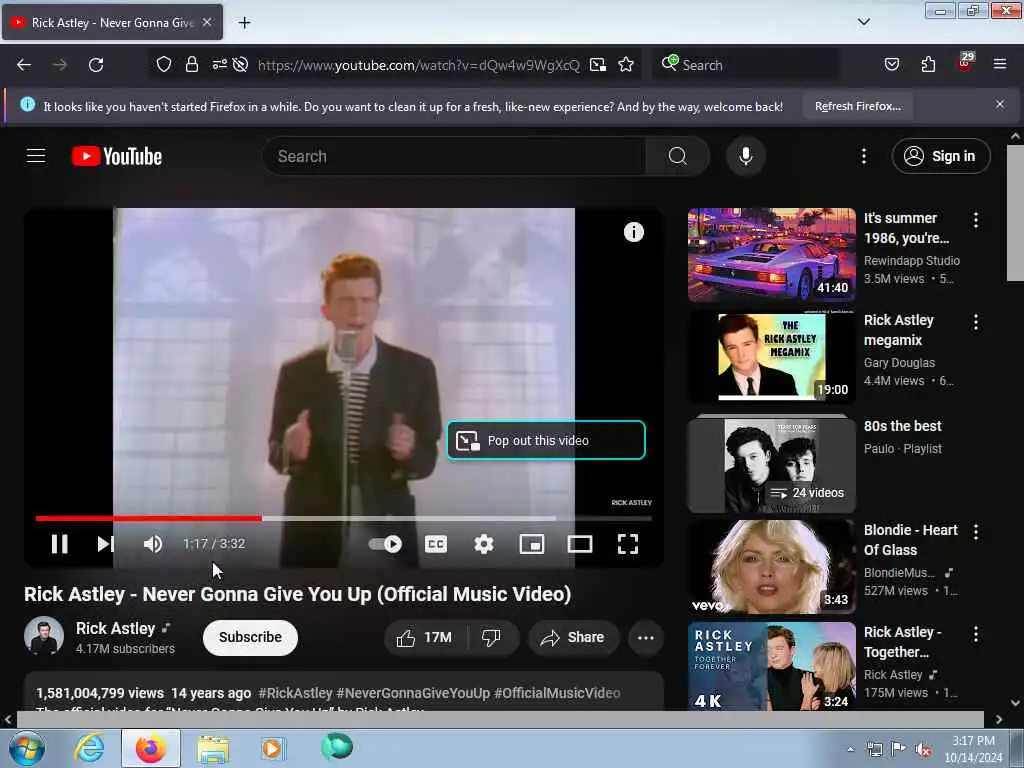Subscribe to Rick Astley channel

[x=250, y=637]
